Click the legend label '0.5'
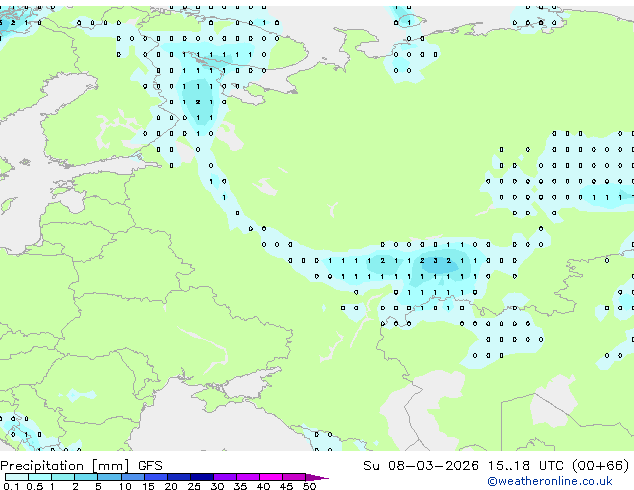634x490 pixels. coord(35,486)
